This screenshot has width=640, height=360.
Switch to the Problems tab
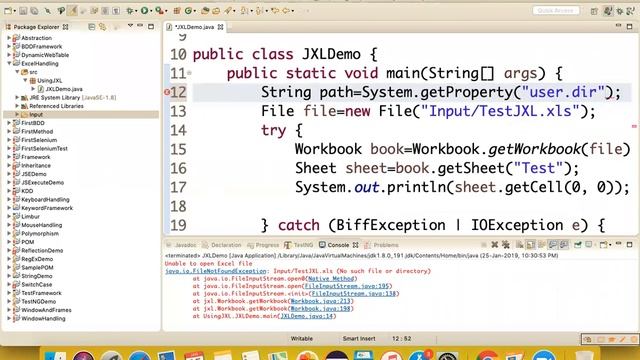[x=381, y=245]
